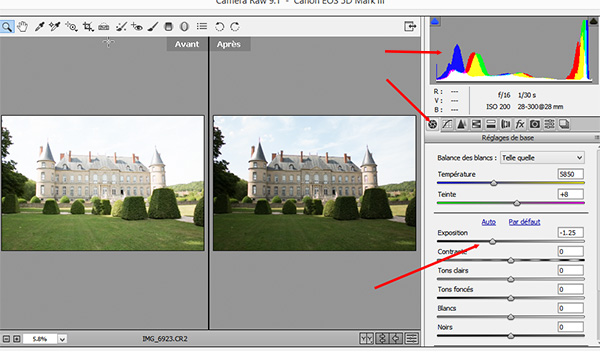Open the zoom level dropdown arrow
The image size is (600, 360).
(x=62, y=339)
